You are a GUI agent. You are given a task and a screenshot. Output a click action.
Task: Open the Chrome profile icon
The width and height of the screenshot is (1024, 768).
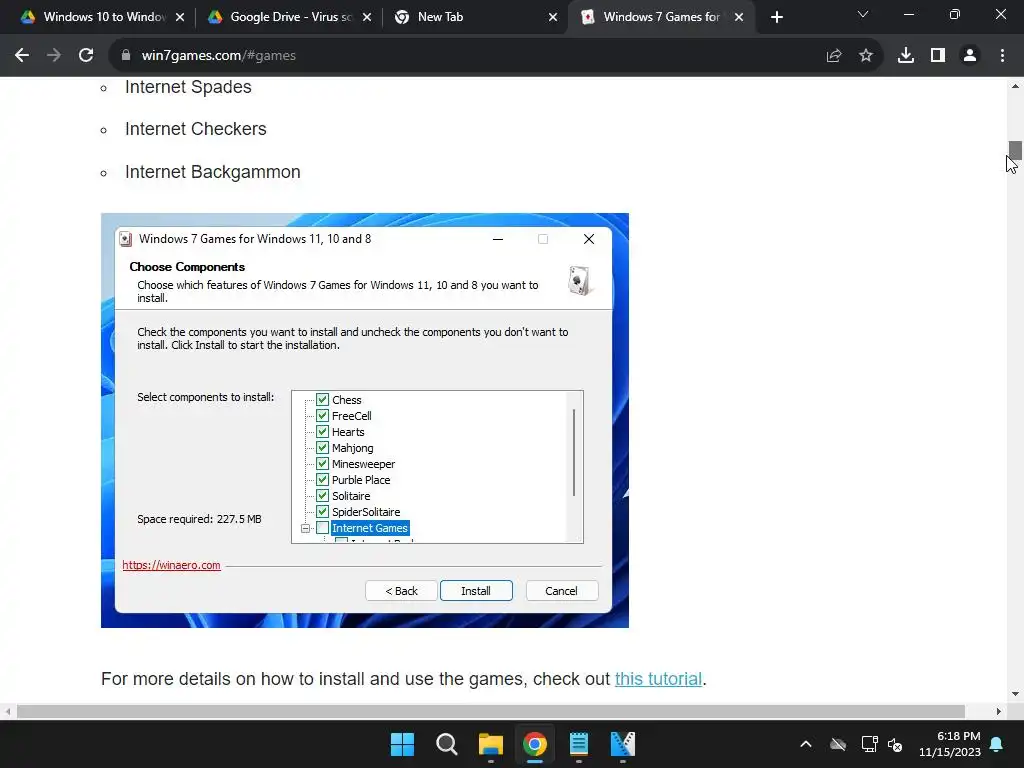[x=970, y=56]
